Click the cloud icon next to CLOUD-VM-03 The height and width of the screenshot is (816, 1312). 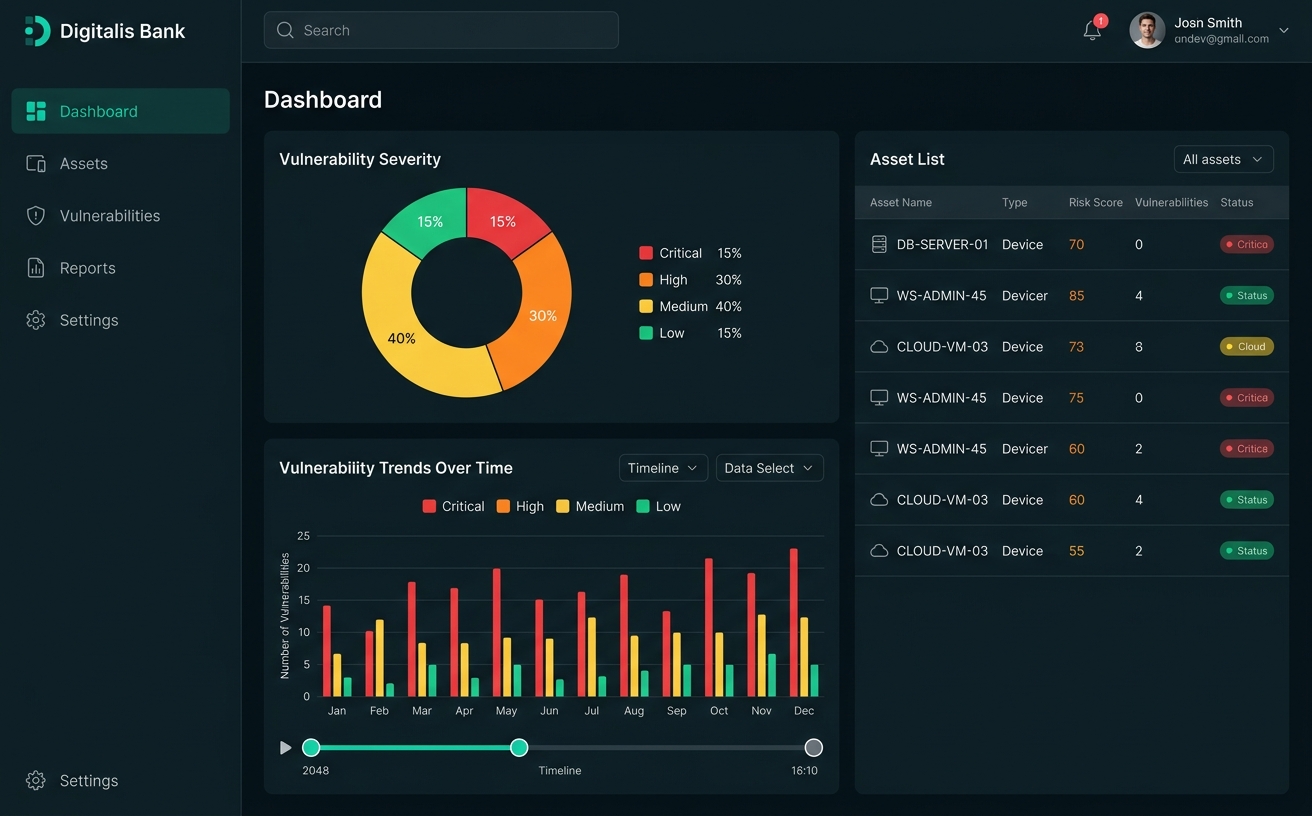click(x=879, y=346)
